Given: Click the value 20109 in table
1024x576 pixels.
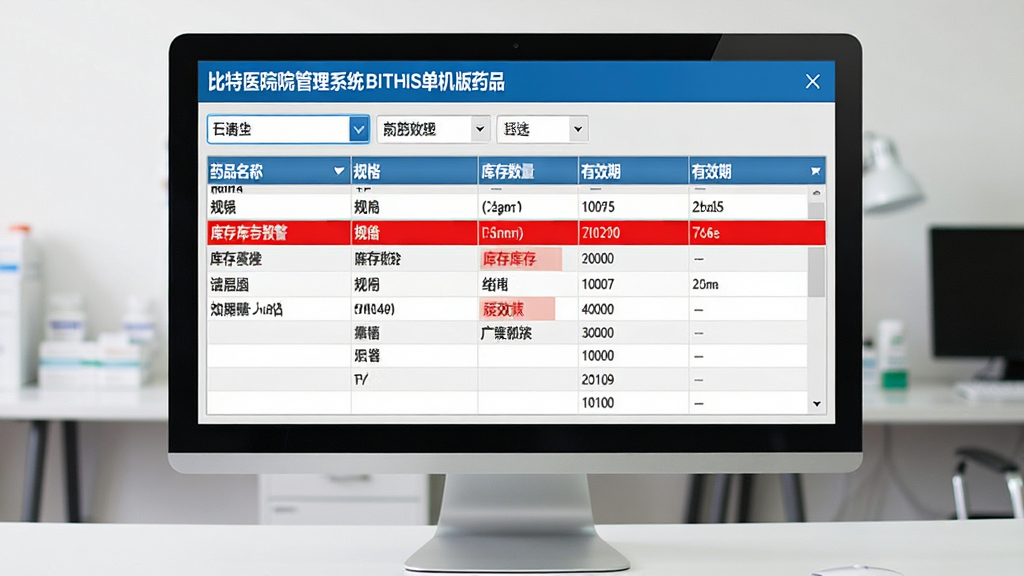Looking at the screenshot, I should pyautogui.click(x=598, y=379).
